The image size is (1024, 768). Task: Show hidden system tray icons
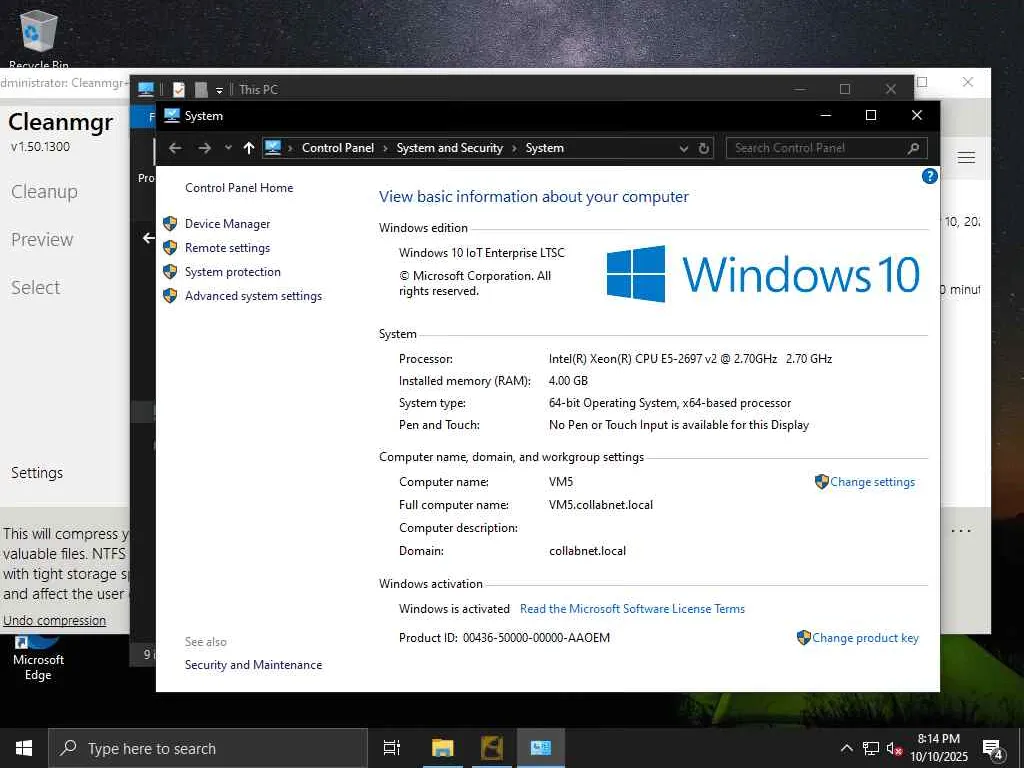[846, 748]
